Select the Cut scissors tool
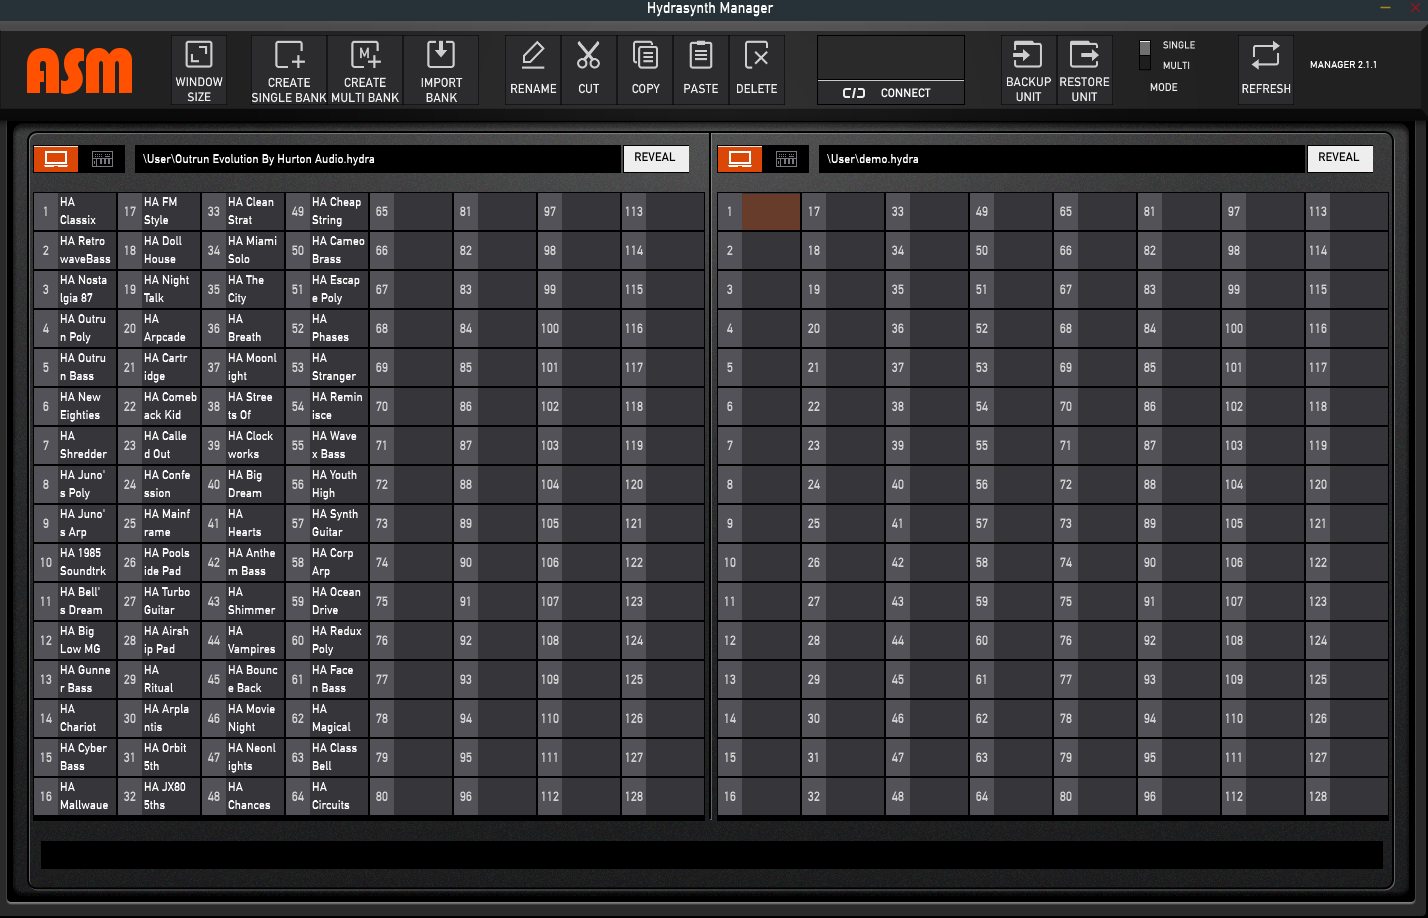This screenshot has height=918, width=1428. click(589, 70)
